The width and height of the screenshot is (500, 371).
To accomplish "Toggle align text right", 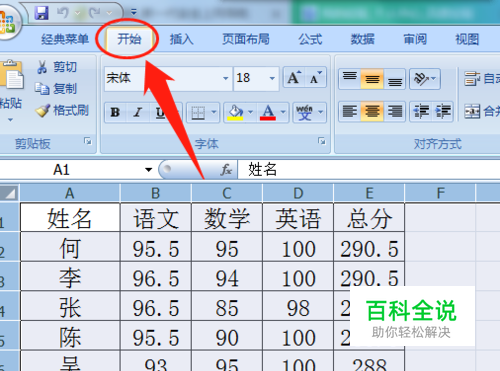I will click(394, 111).
